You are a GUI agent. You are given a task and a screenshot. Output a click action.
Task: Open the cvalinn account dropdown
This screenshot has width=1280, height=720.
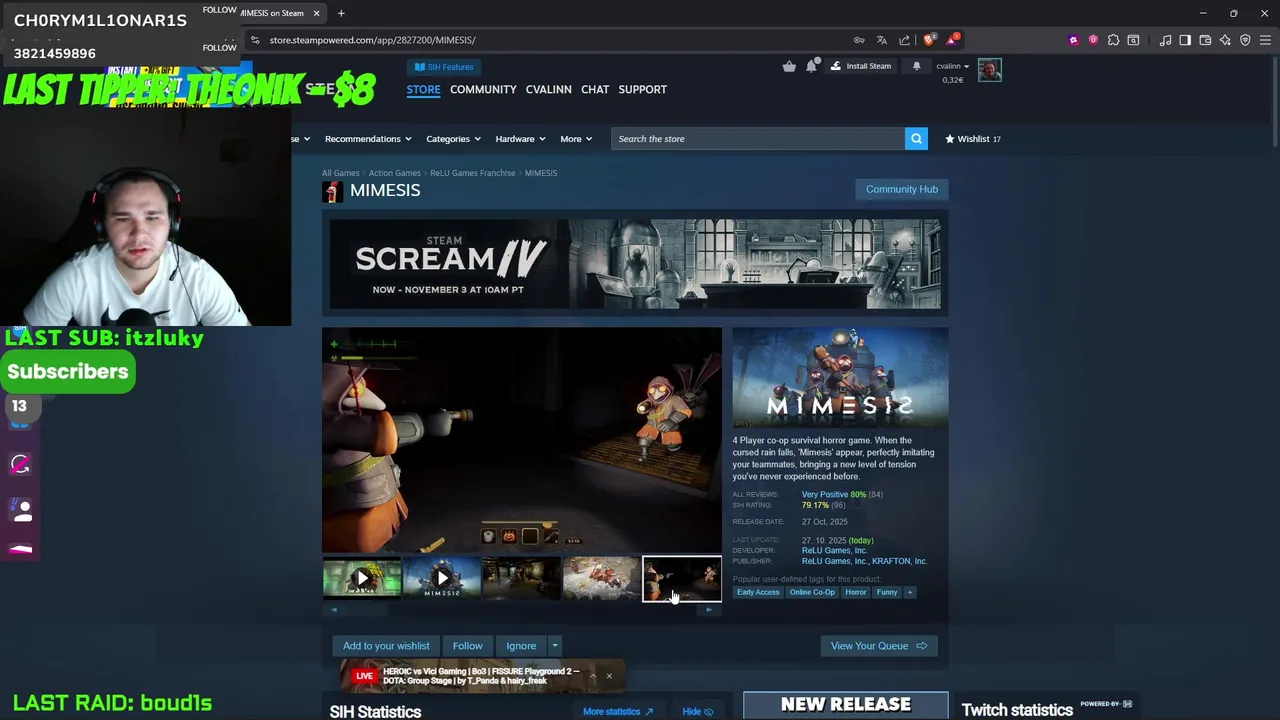(x=952, y=66)
